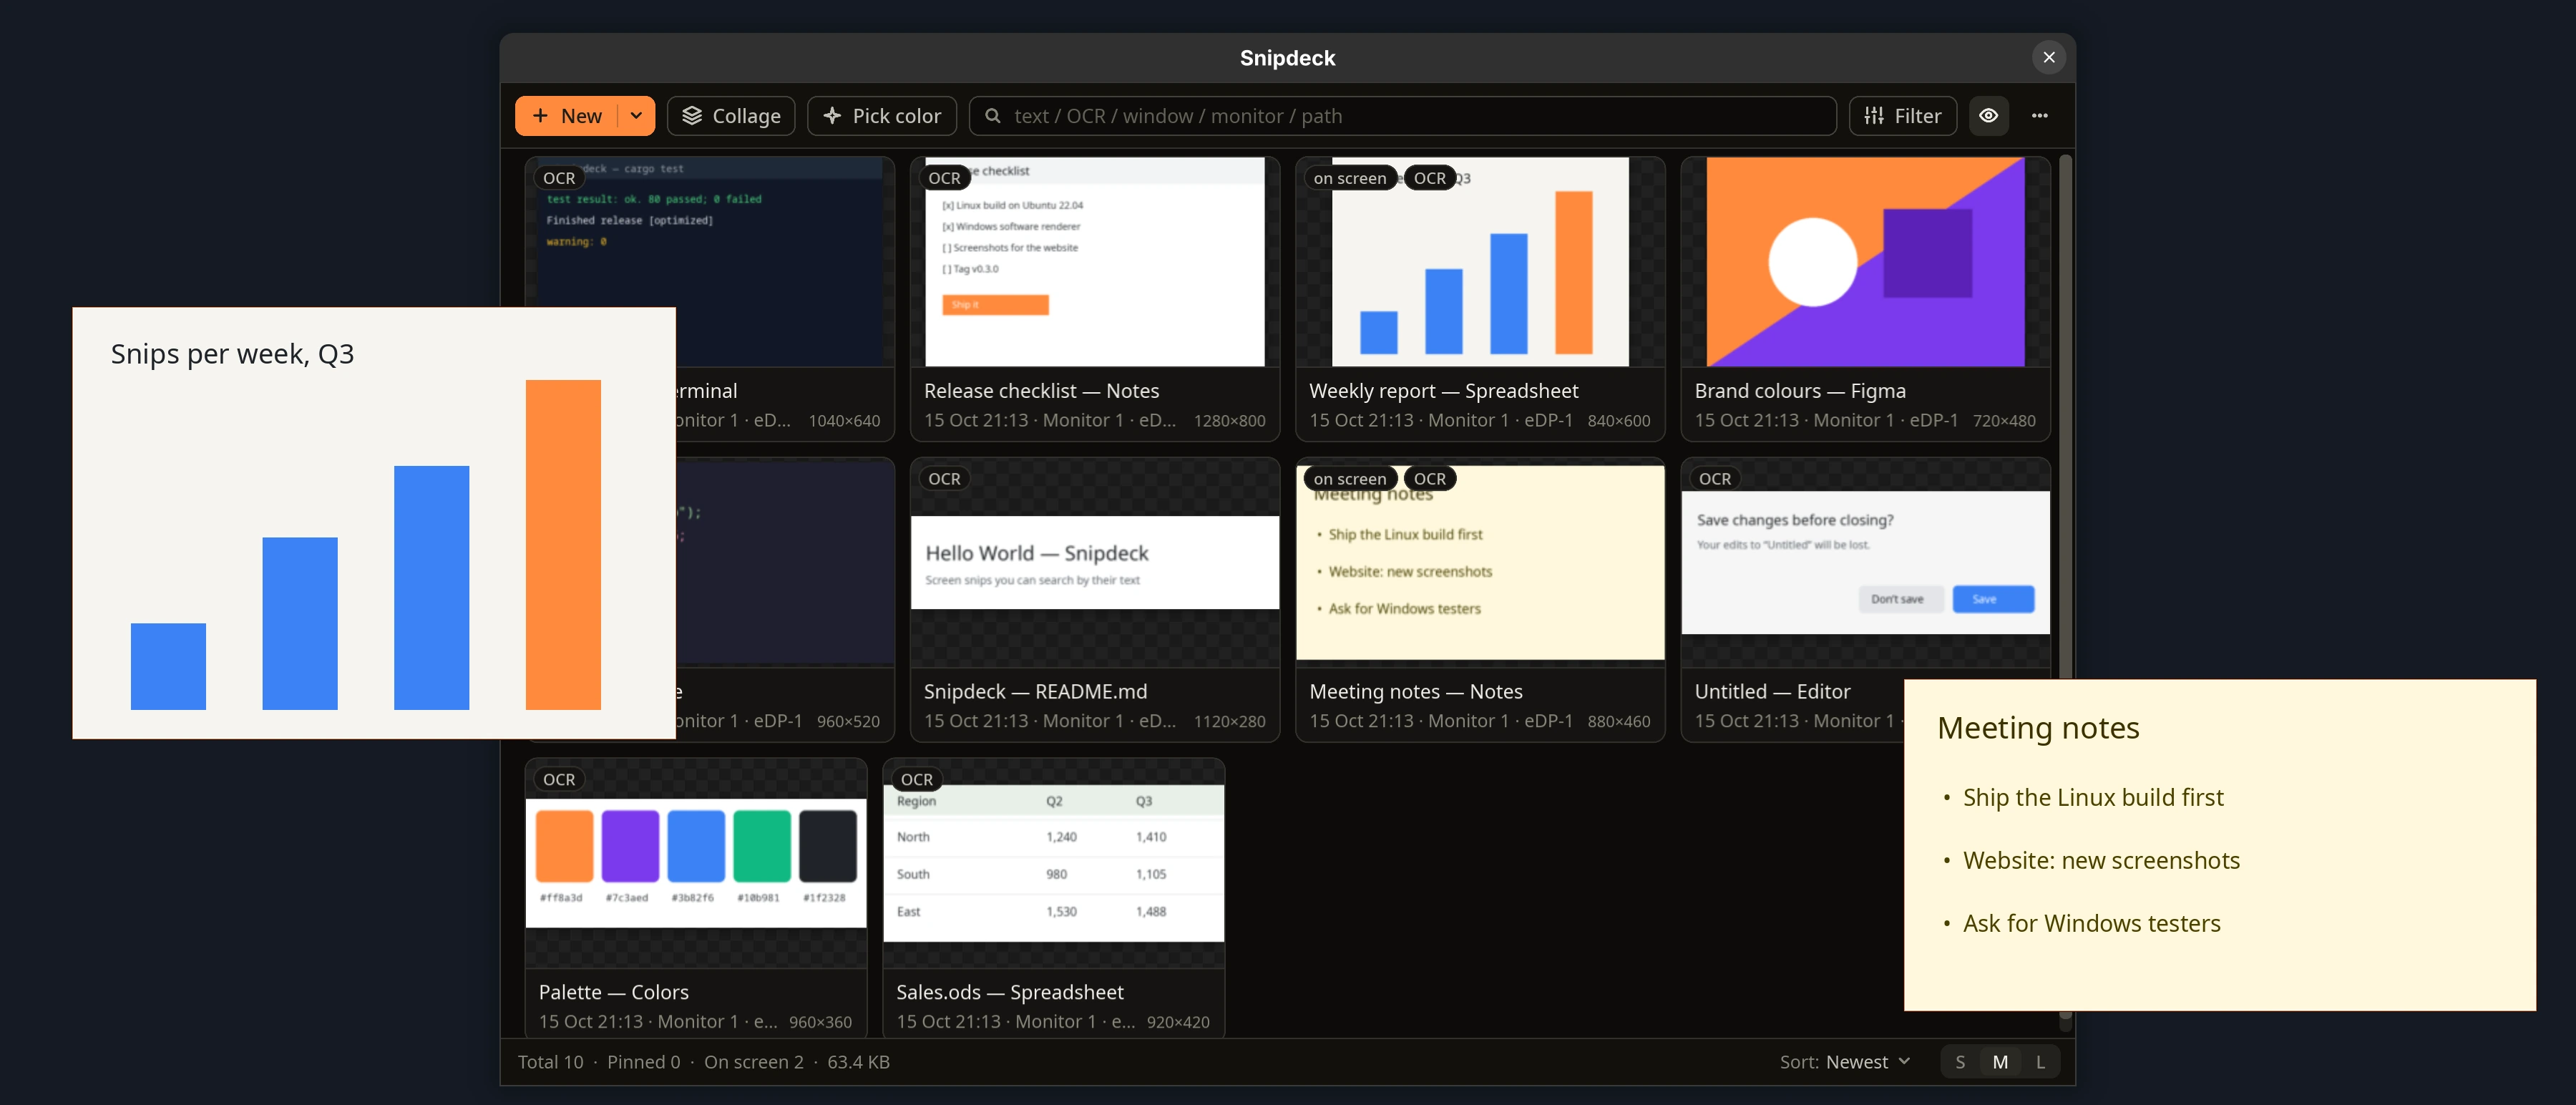This screenshot has width=2576, height=1105.
Task: Toggle the eye visibility button
Action: point(1988,116)
